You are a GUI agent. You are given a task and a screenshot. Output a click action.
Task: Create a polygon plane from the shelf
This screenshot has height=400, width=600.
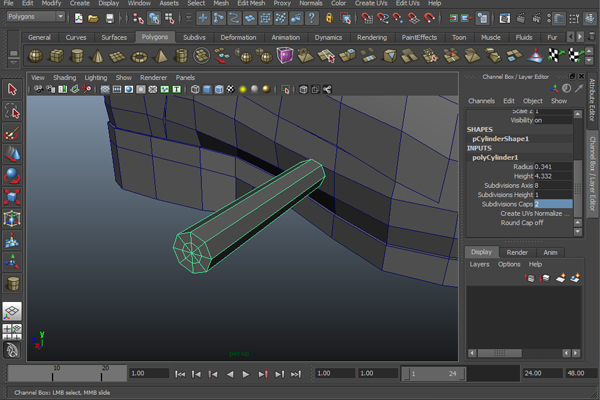[x=117, y=57]
